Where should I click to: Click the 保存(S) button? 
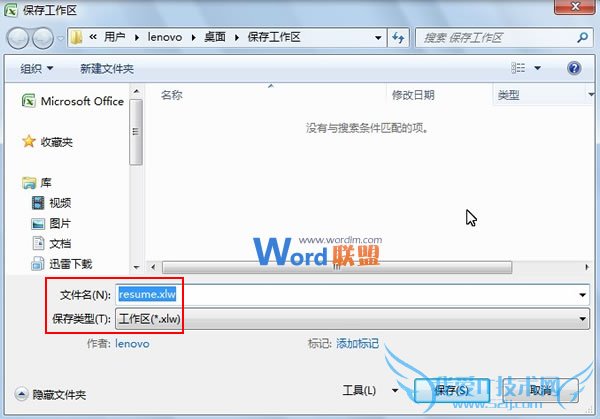click(452, 390)
